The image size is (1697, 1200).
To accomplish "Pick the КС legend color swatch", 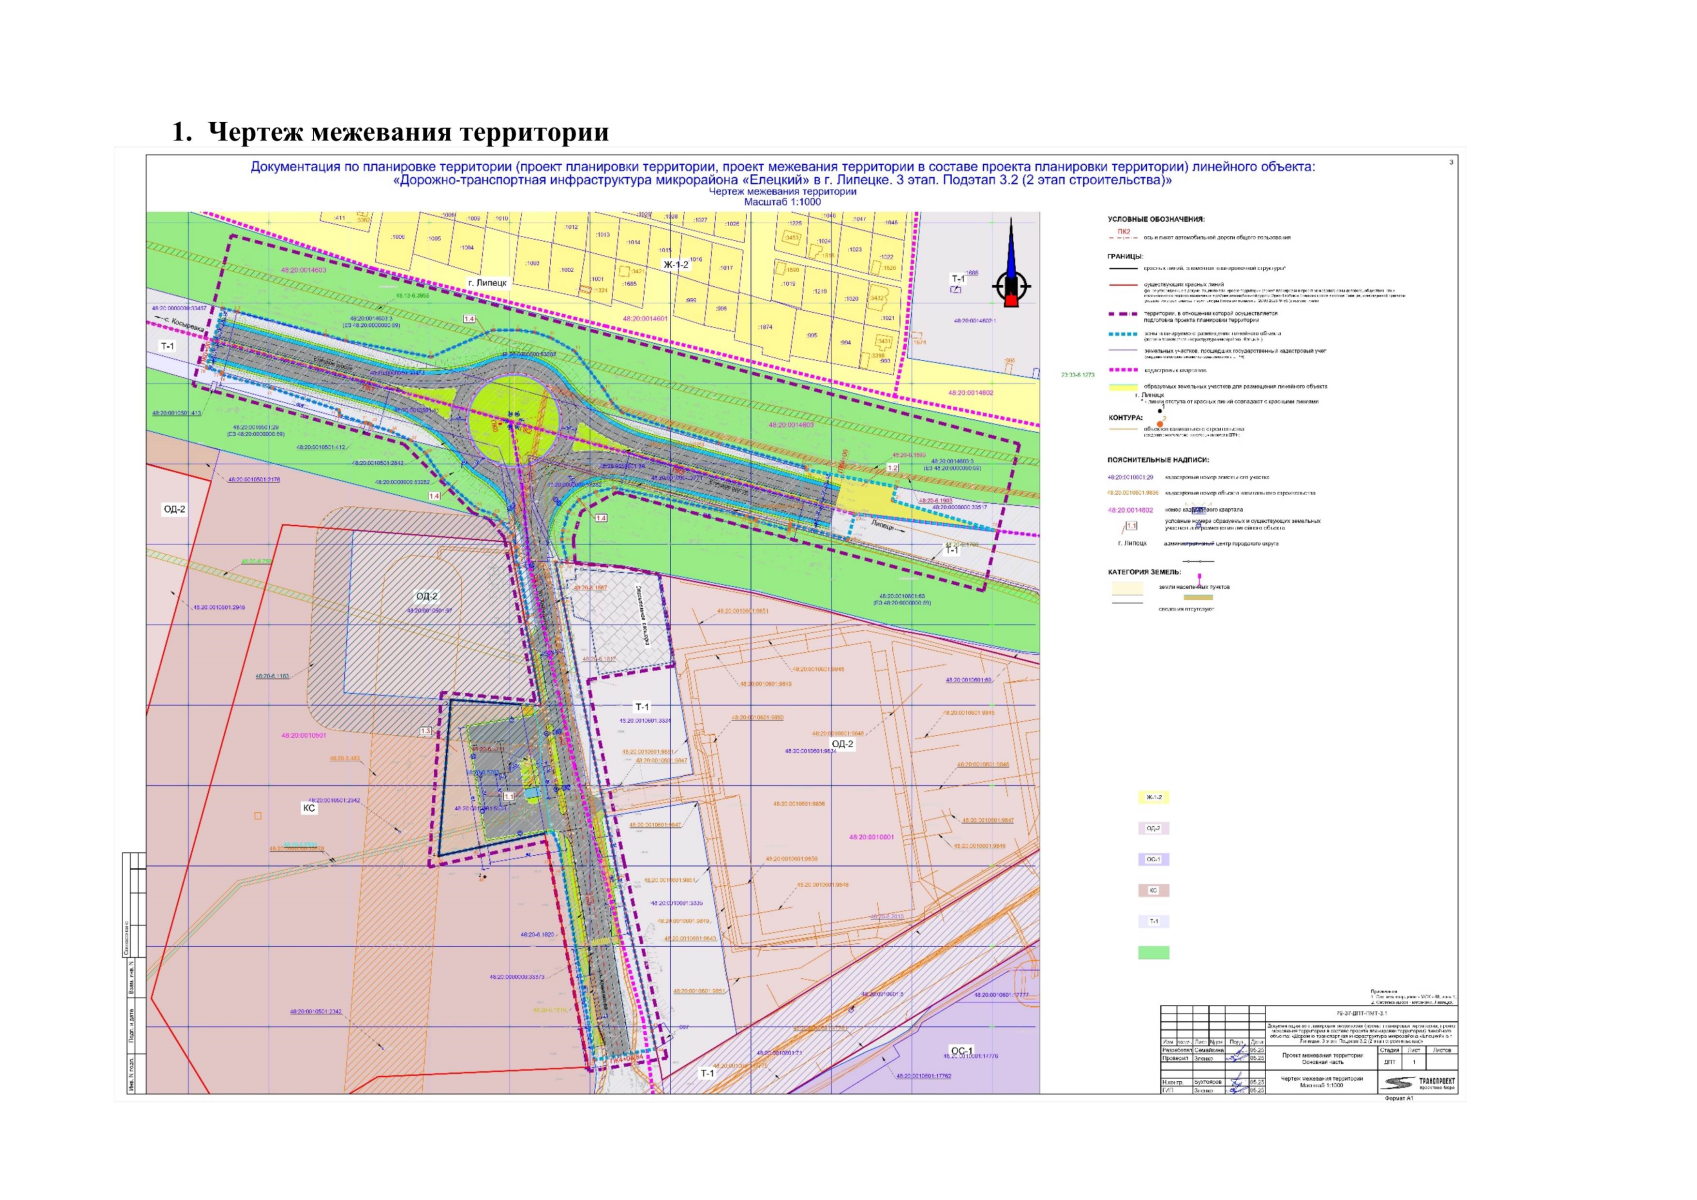I will pos(1153,891).
